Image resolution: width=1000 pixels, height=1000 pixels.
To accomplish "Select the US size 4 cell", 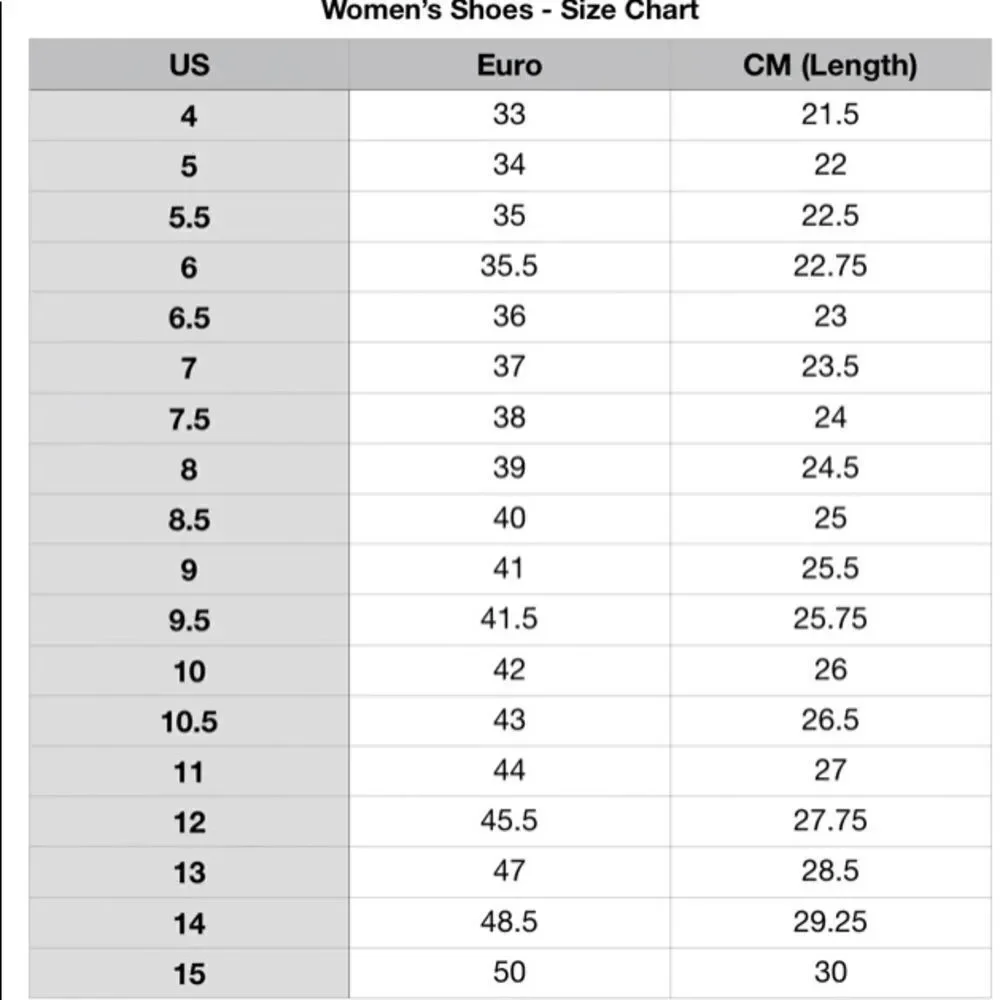I will click(189, 115).
